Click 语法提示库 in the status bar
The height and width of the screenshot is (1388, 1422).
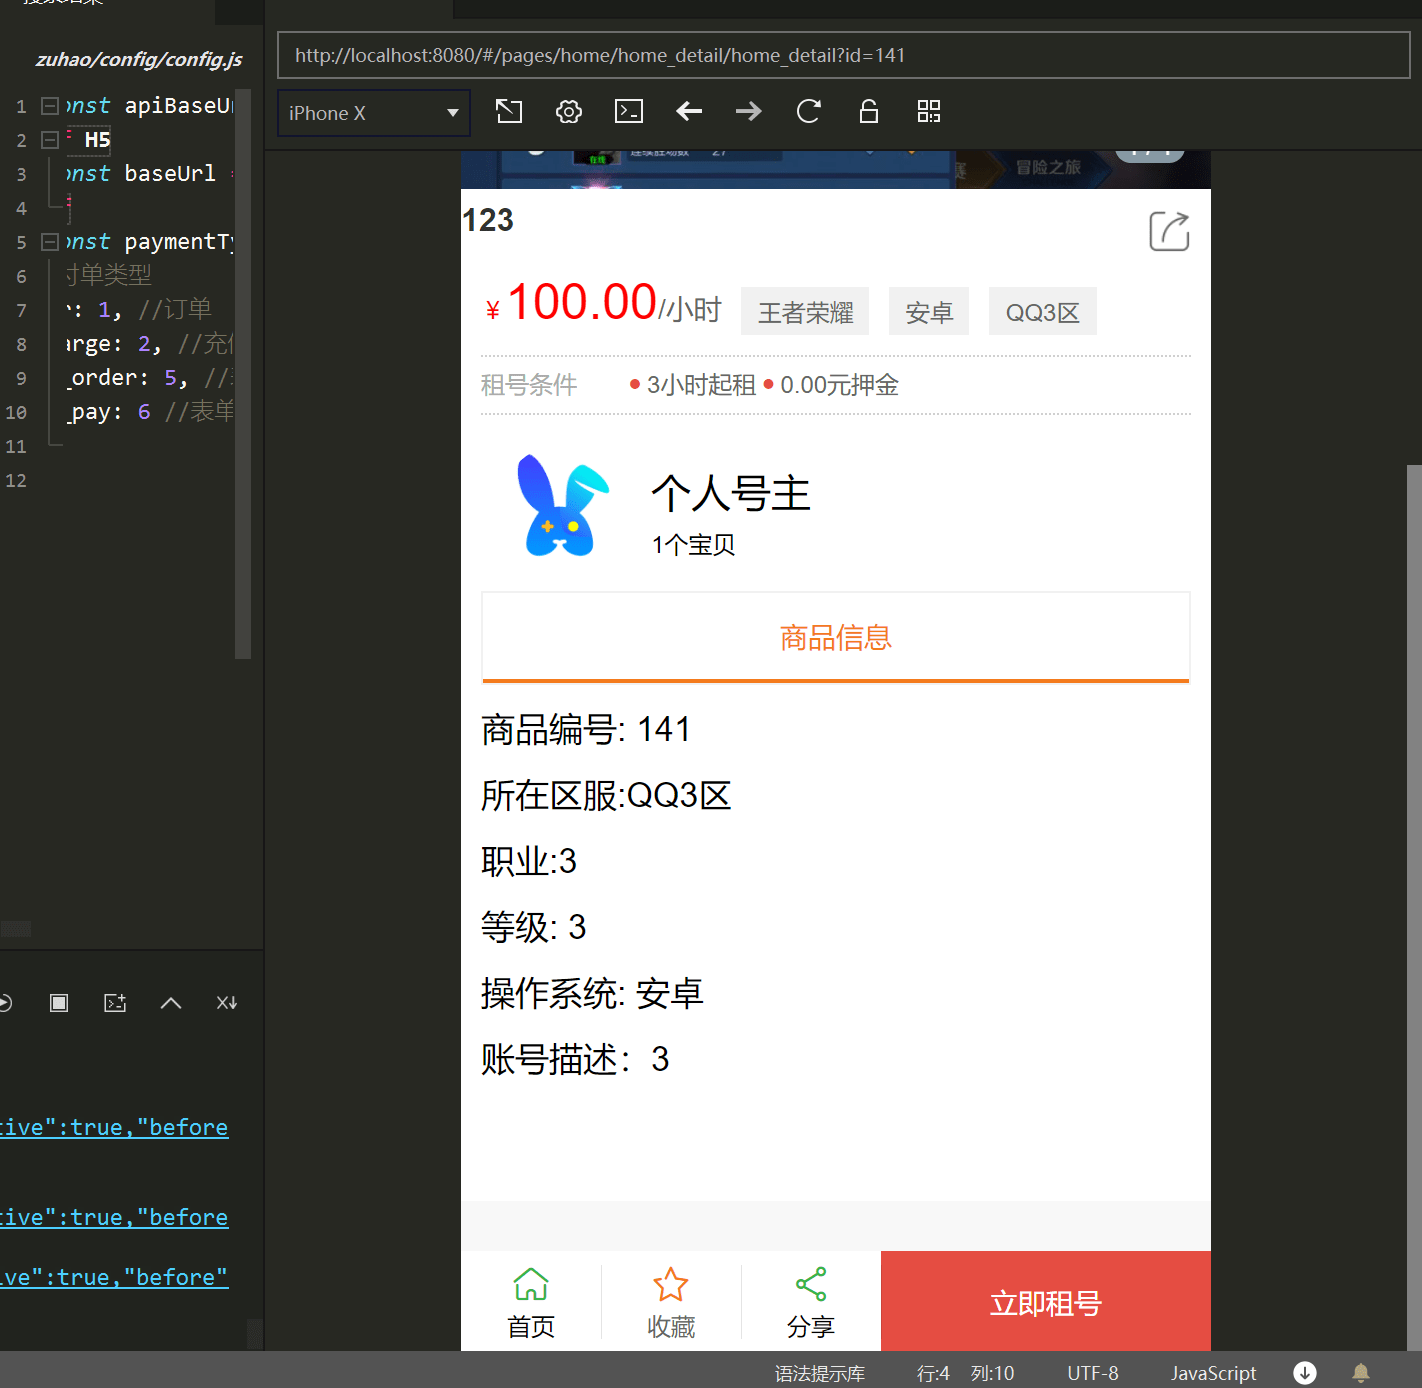click(x=819, y=1373)
